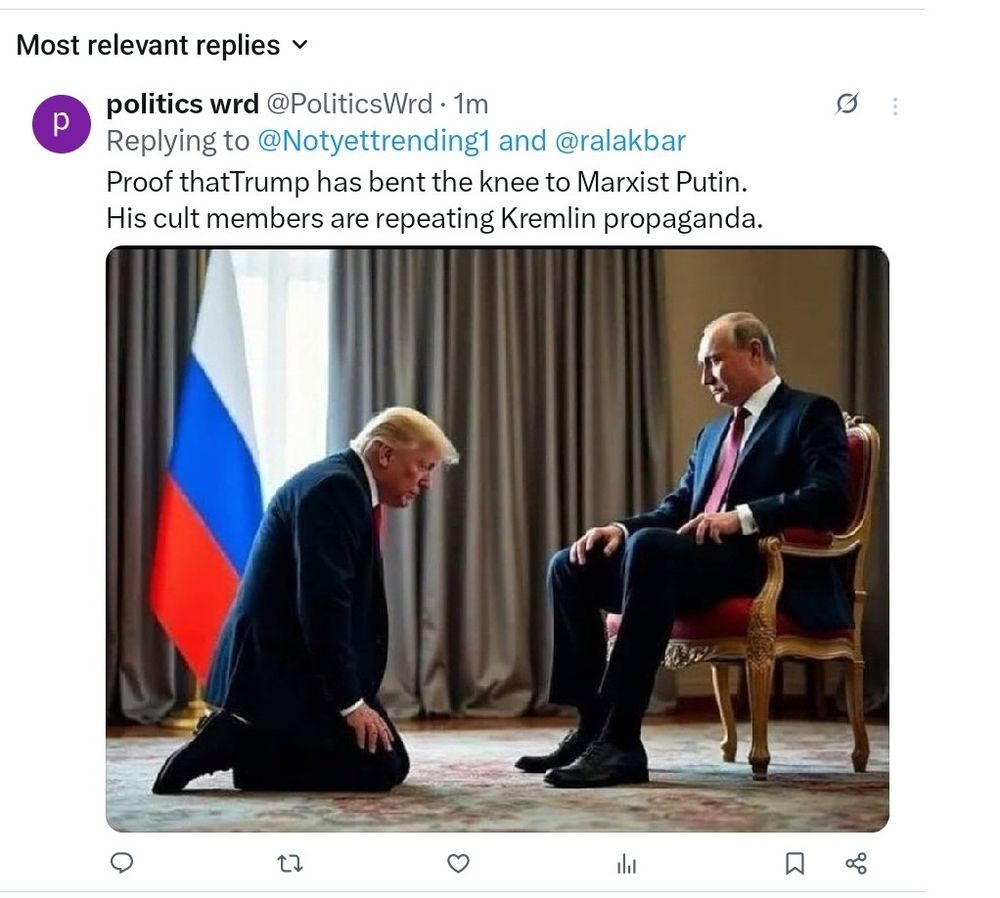Viewport: 1000px width, 898px height.
Task: Click the Reply speech bubble icon
Action: click(x=122, y=863)
